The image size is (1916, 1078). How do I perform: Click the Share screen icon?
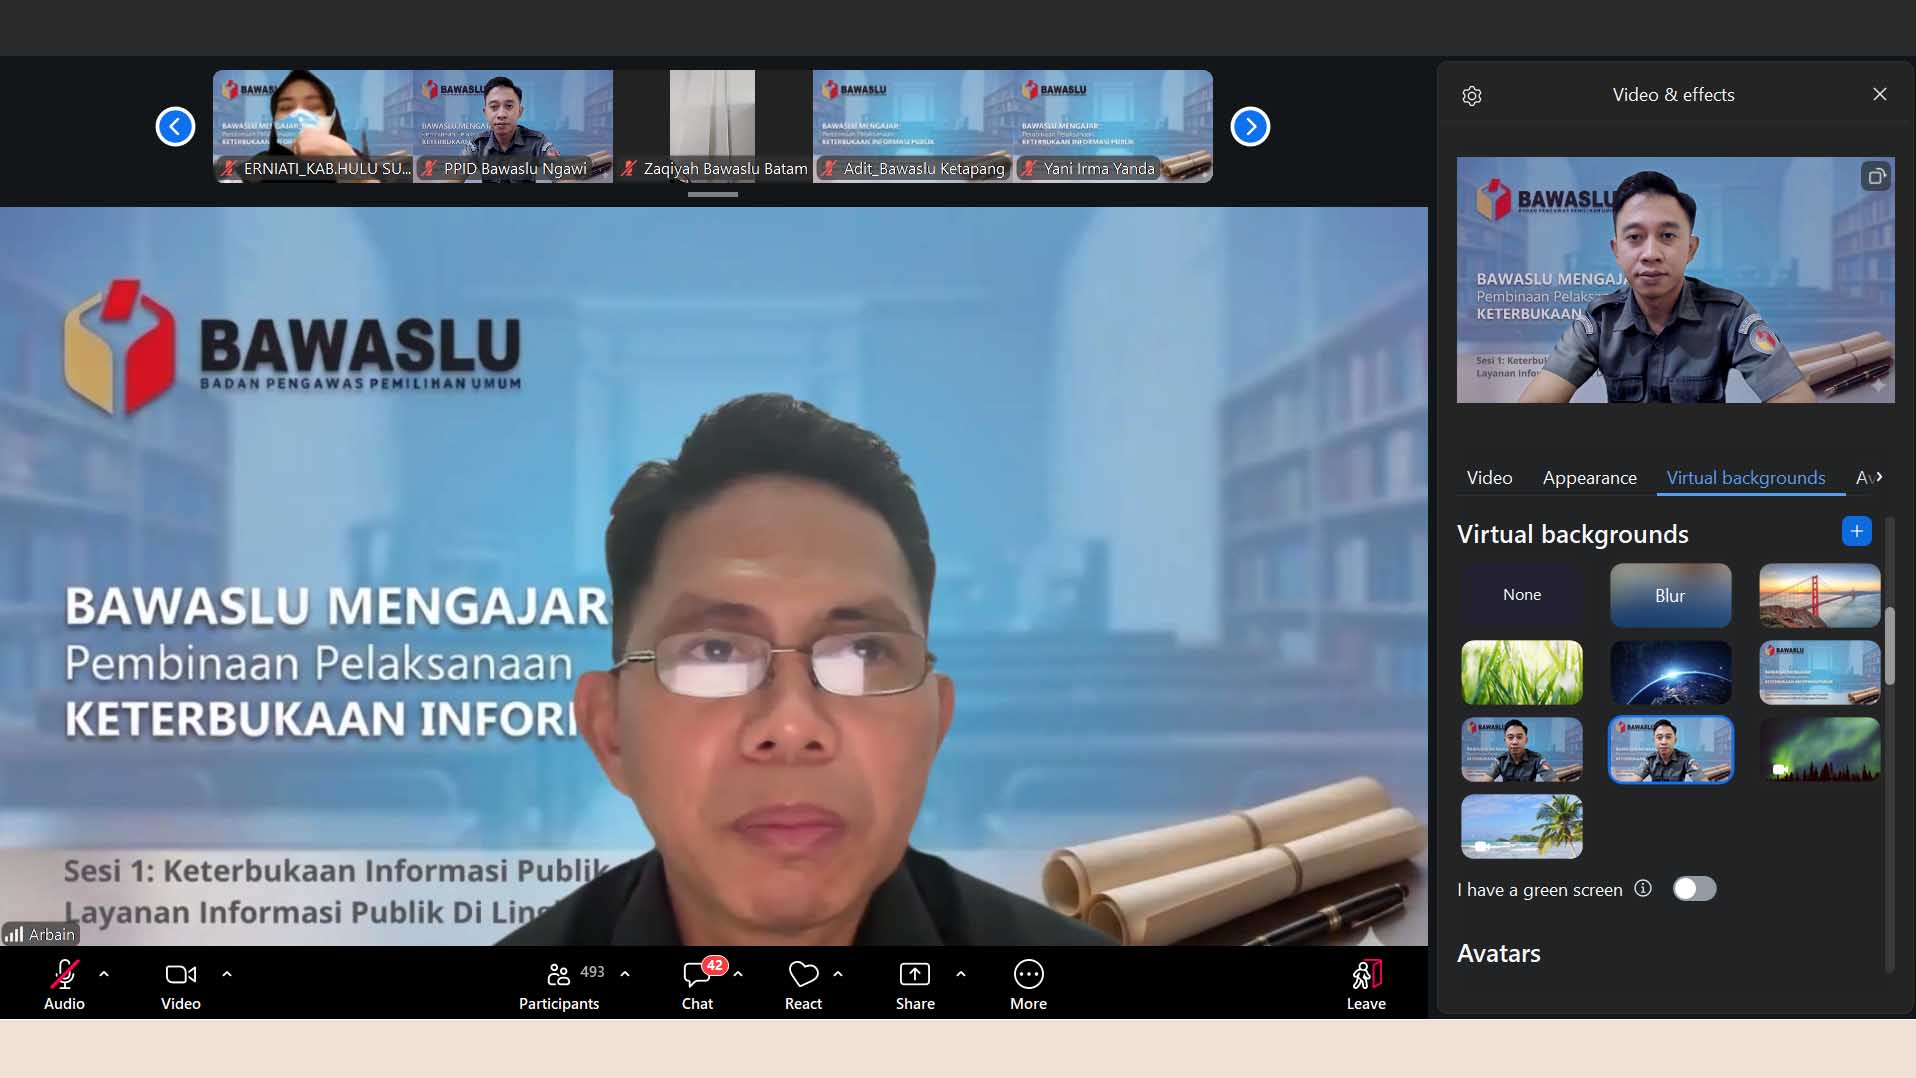click(915, 974)
